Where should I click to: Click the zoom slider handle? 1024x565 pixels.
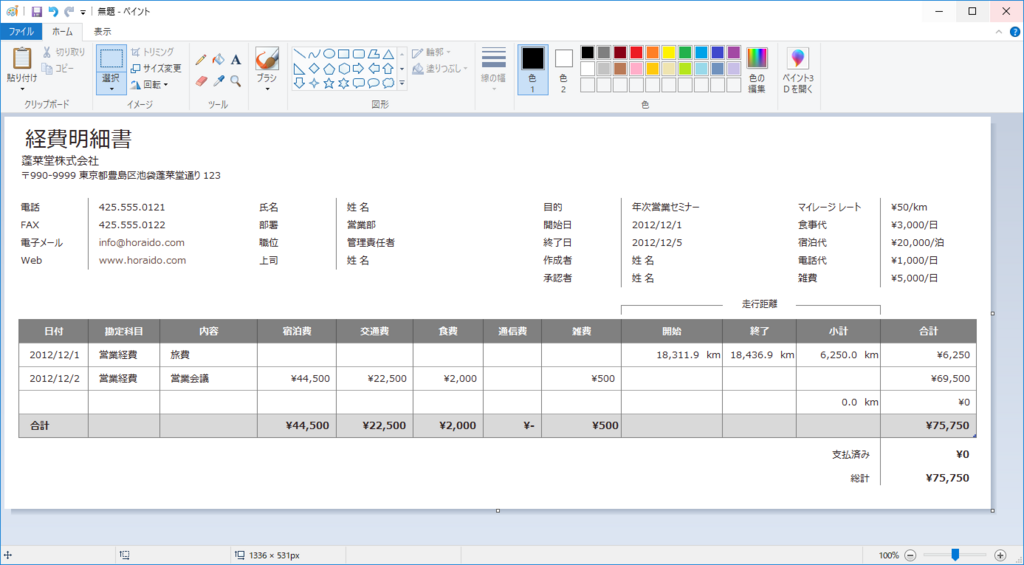tap(955, 555)
